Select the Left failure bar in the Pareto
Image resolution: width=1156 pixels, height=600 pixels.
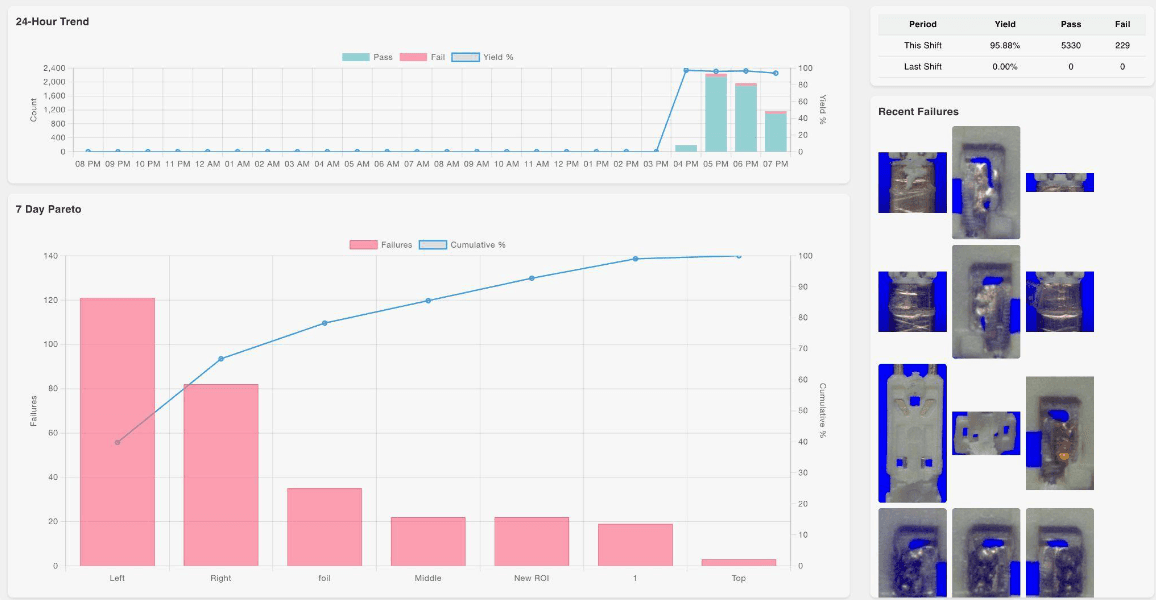pos(116,430)
